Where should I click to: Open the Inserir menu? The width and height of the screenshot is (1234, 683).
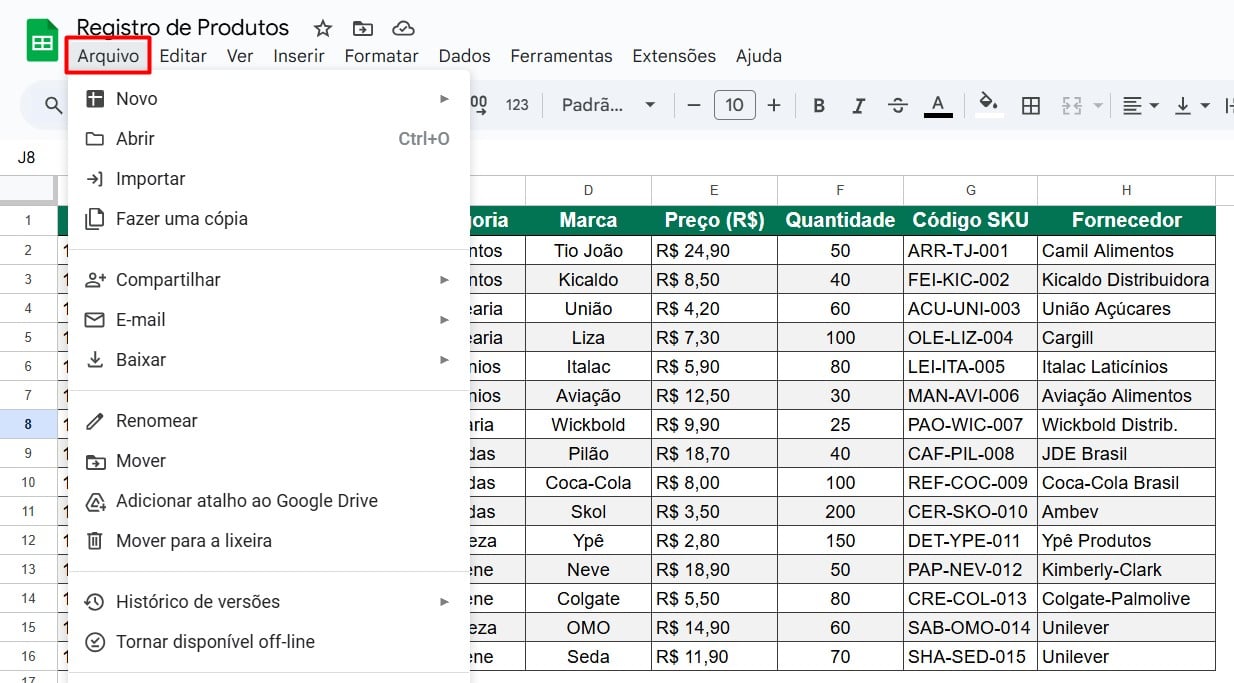coord(299,56)
